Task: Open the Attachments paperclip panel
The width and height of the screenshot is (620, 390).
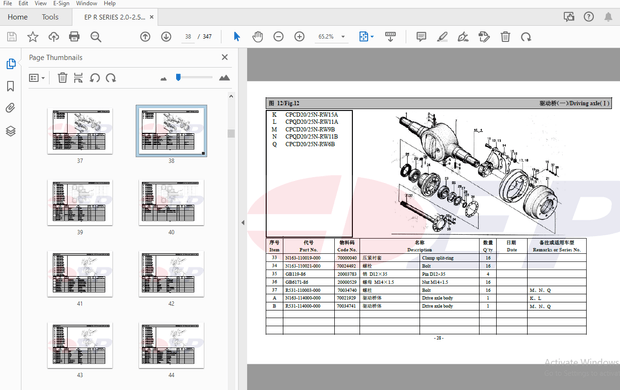Action: coord(11,108)
